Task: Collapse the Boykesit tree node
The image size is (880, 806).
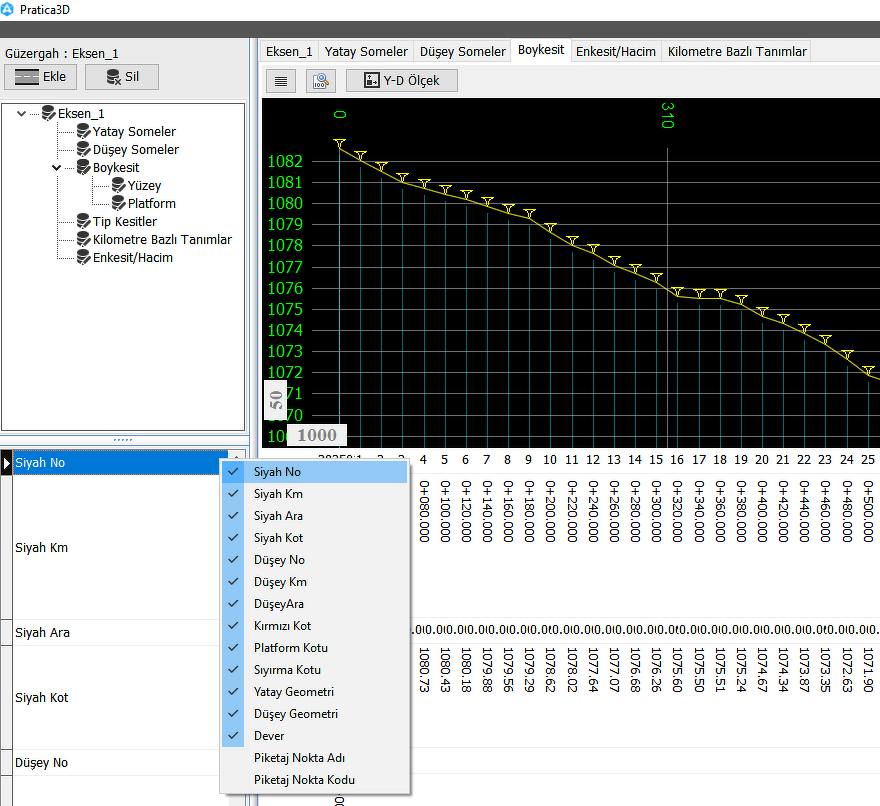Action: (57, 168)
